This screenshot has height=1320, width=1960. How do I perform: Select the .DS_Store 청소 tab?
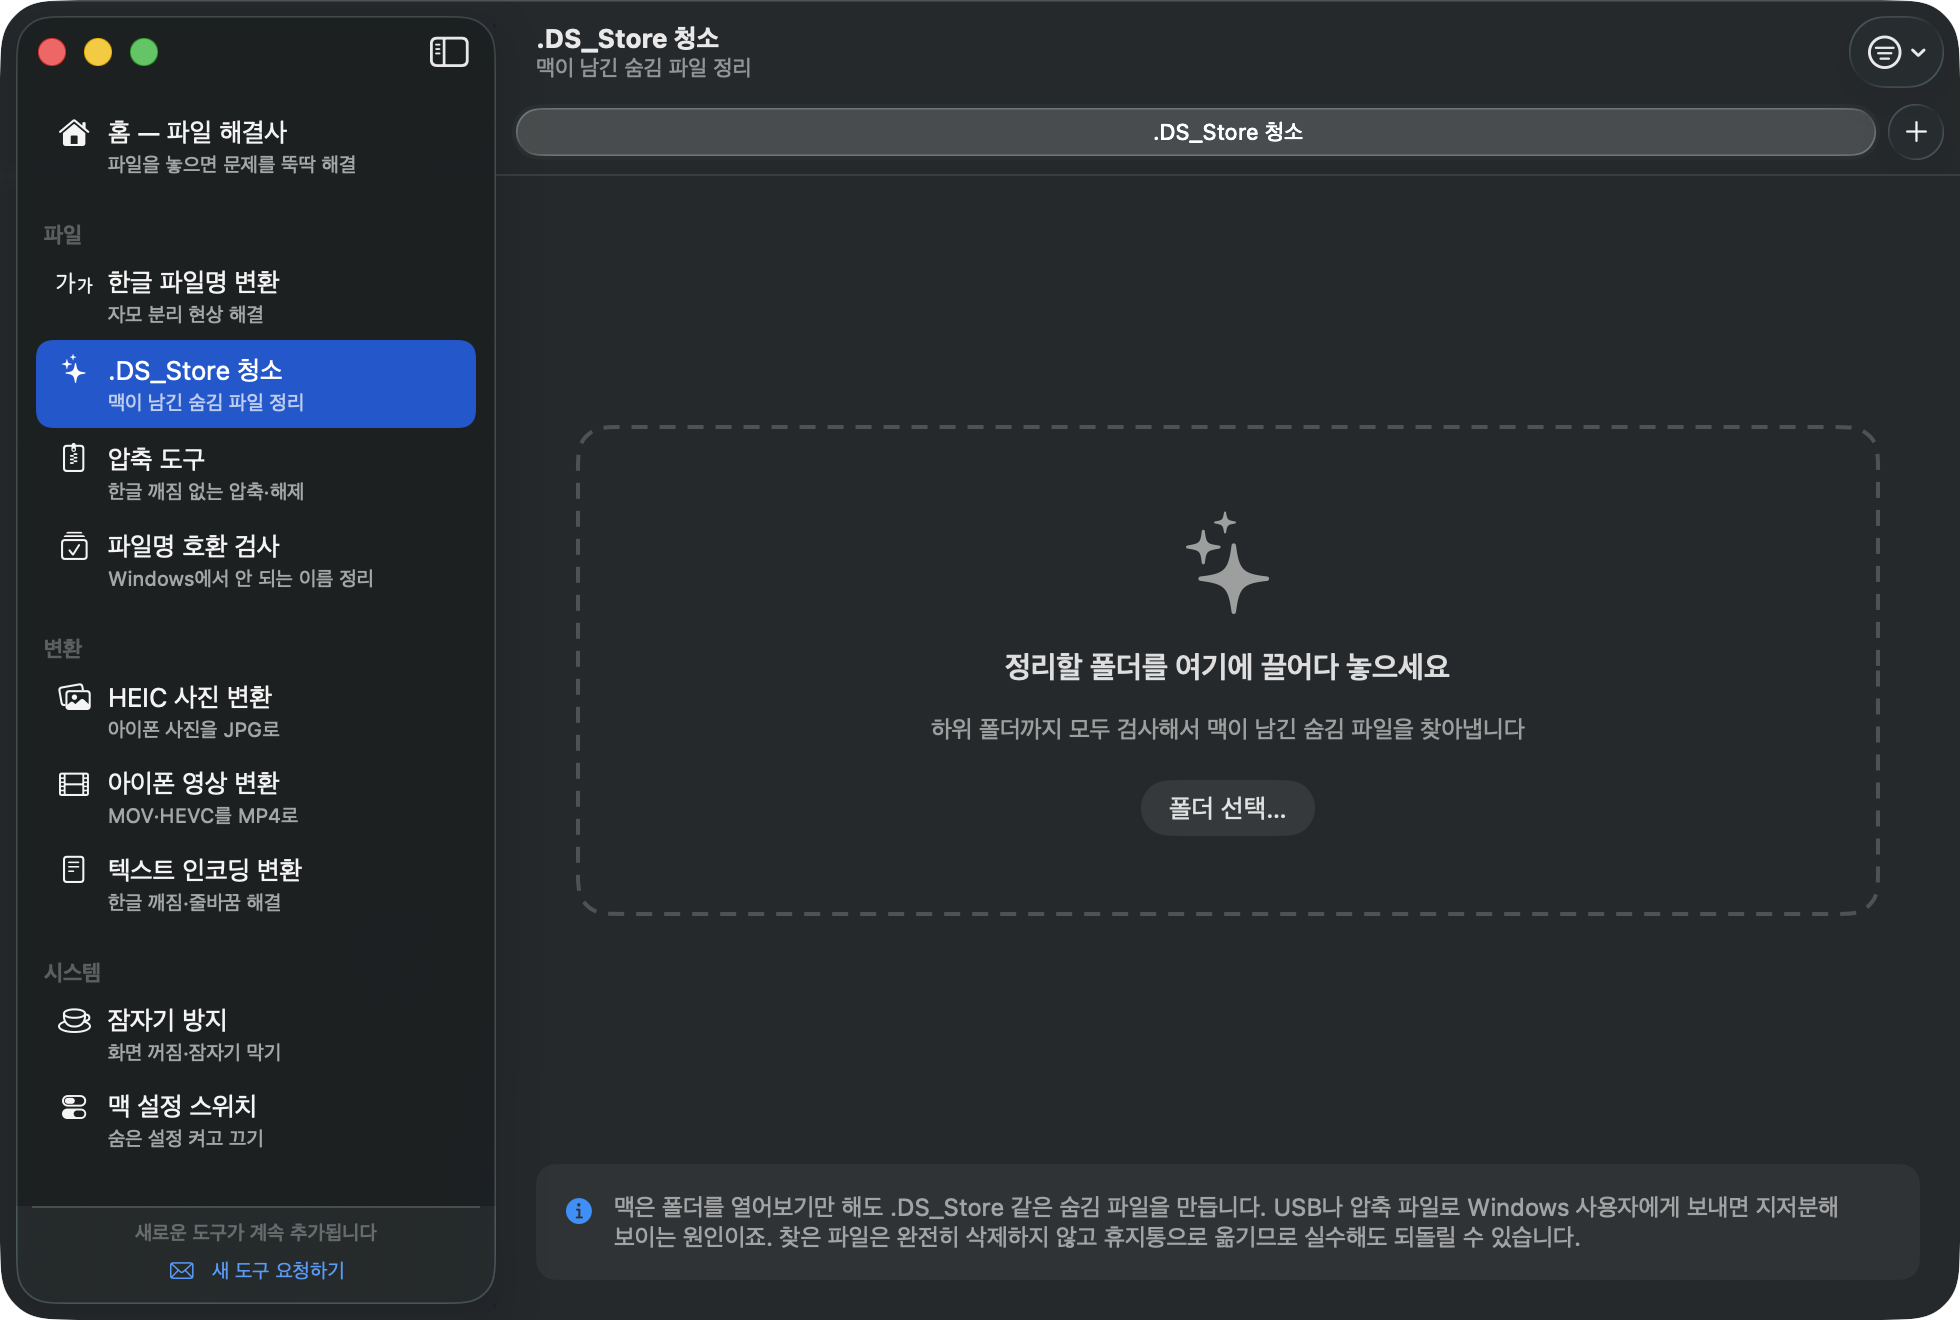tap(1195, 132)
